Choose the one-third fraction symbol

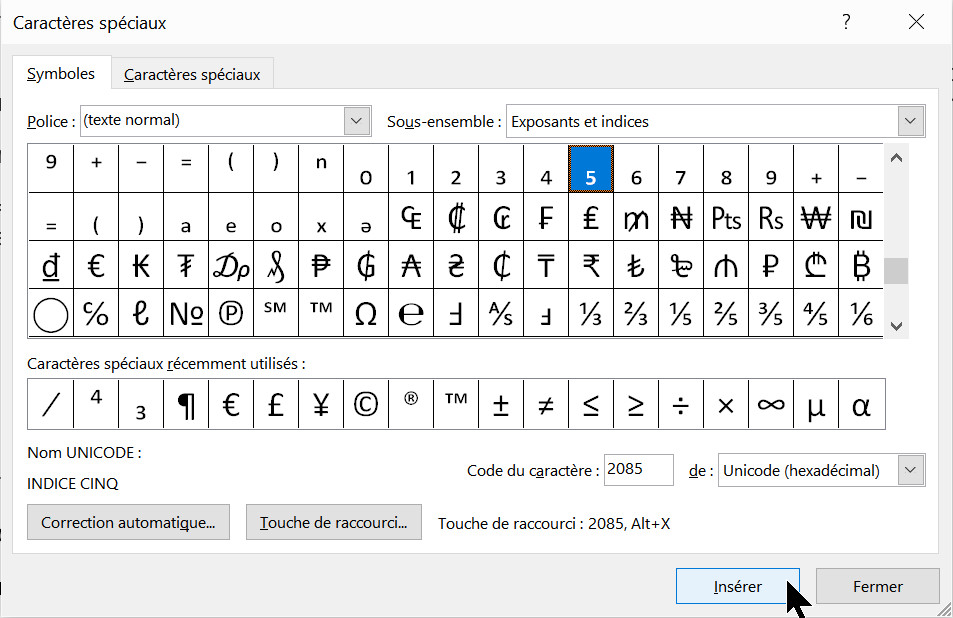[x=591, y=315]
